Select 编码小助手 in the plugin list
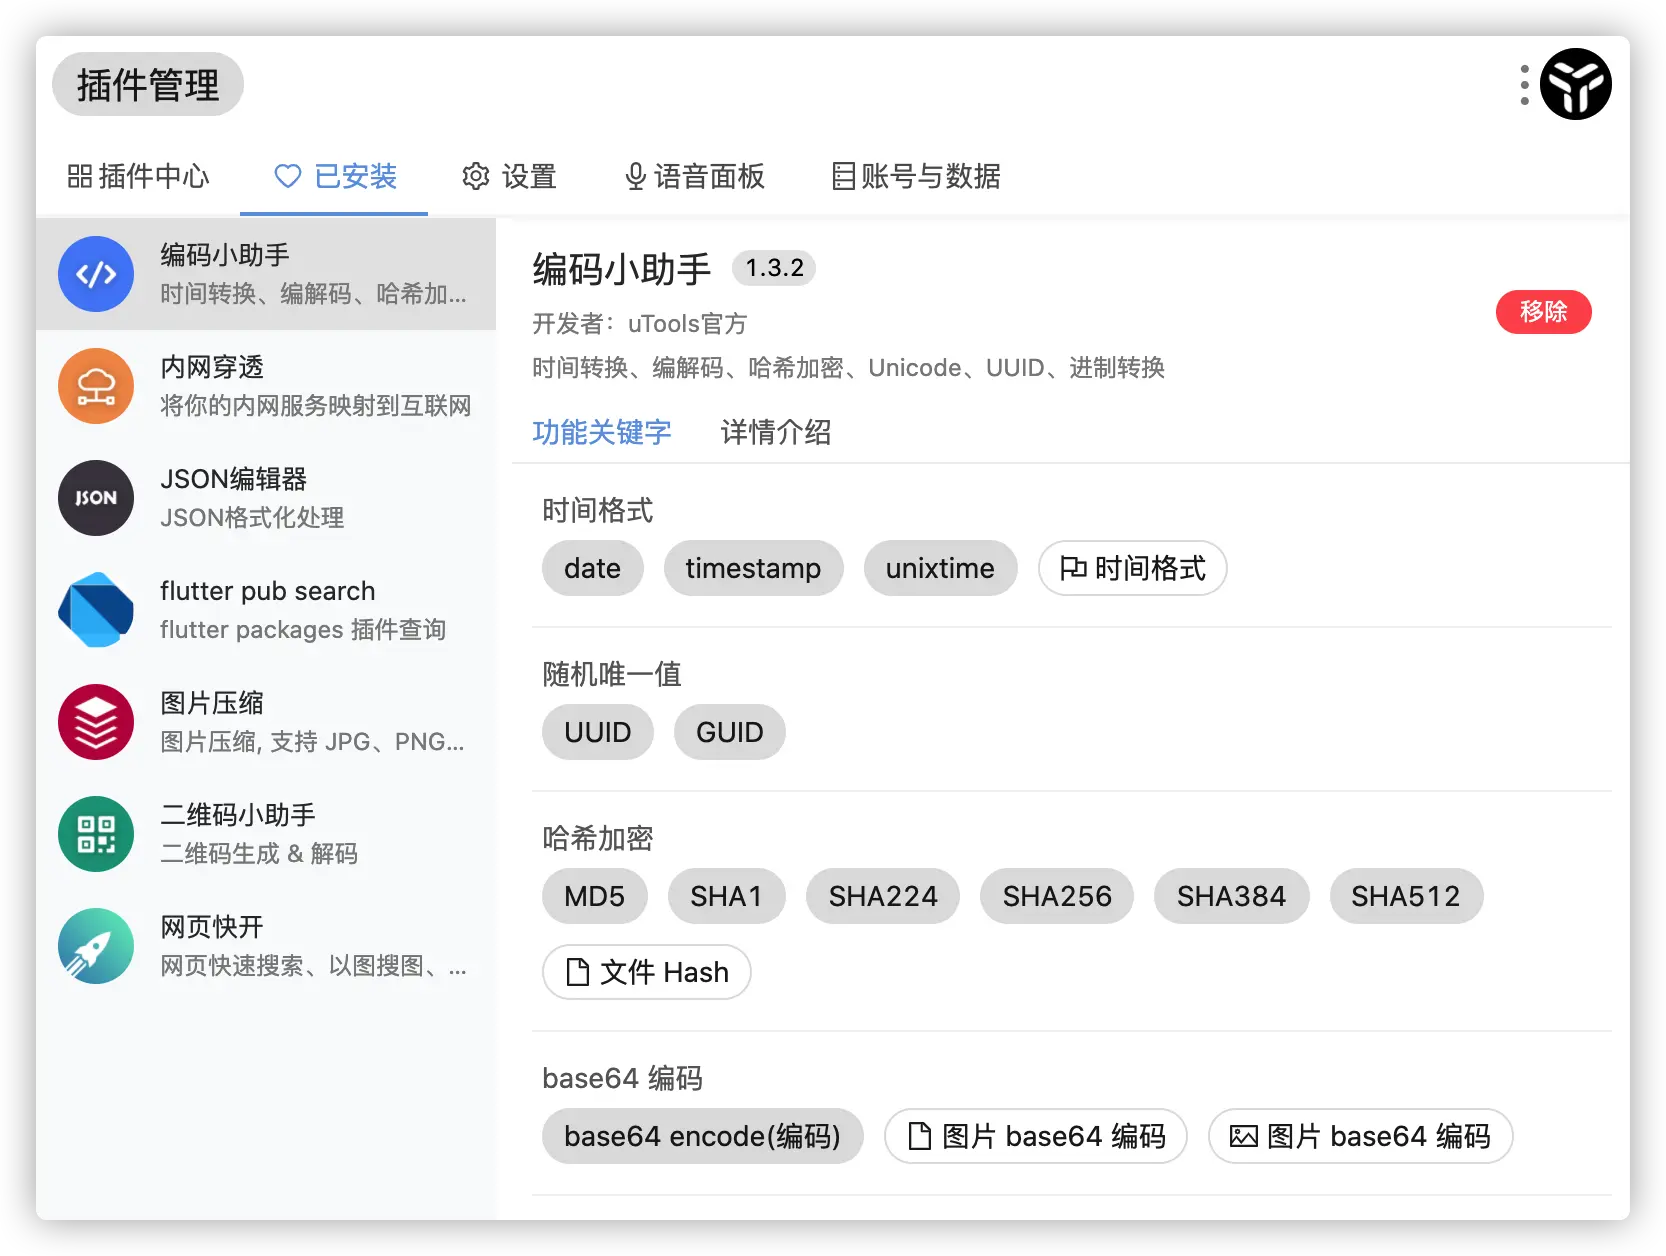 [266, 274]
